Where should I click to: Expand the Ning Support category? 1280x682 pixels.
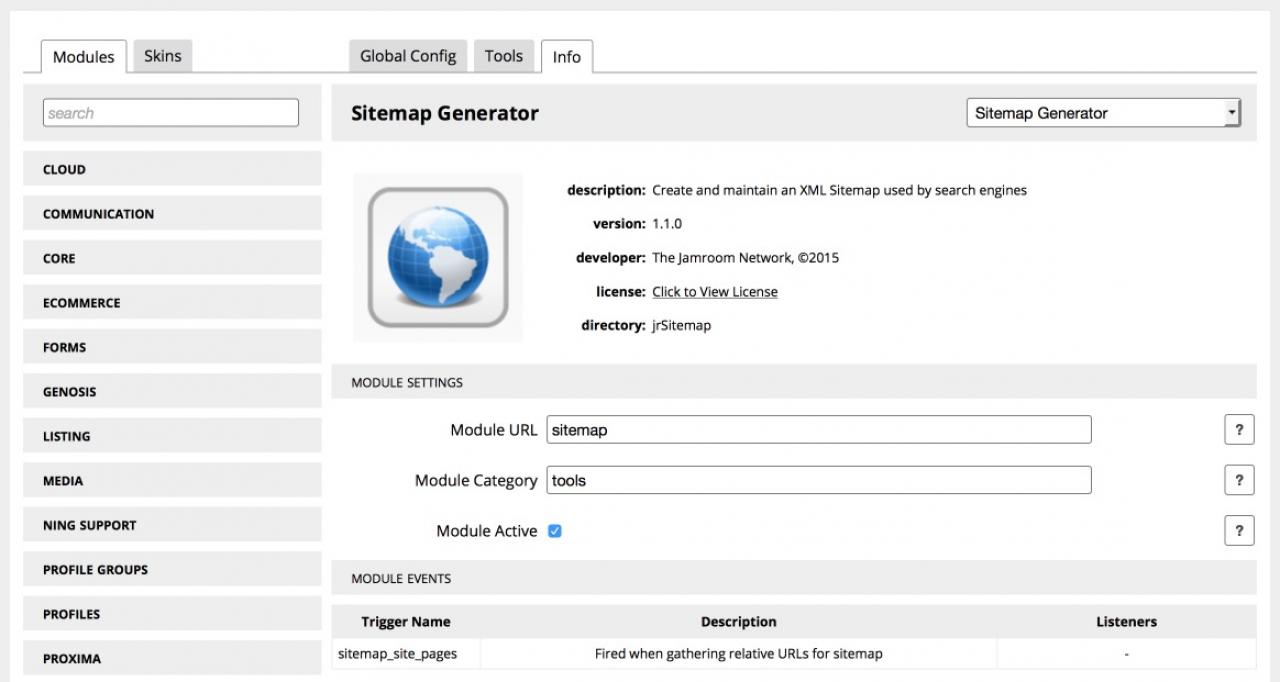[172, 525]
